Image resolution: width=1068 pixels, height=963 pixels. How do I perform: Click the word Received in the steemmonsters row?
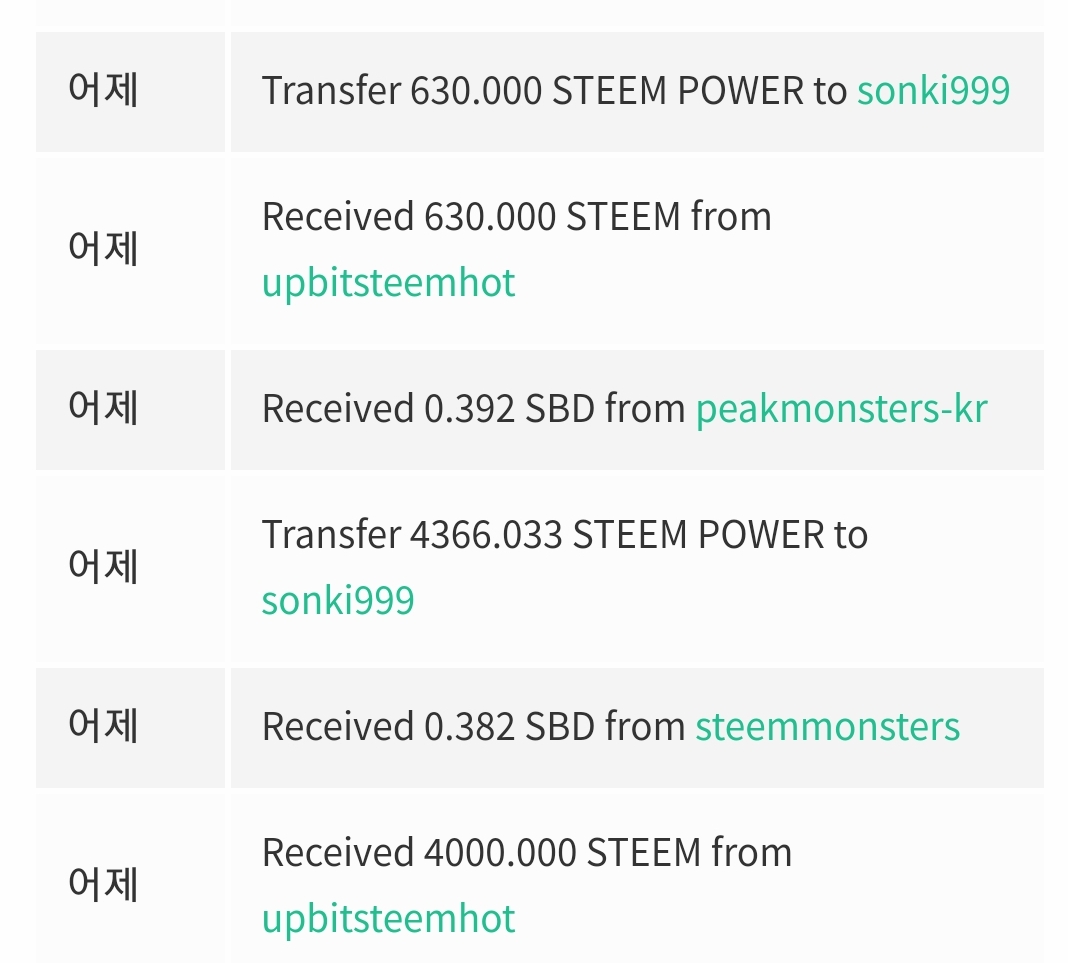point(337,727)
